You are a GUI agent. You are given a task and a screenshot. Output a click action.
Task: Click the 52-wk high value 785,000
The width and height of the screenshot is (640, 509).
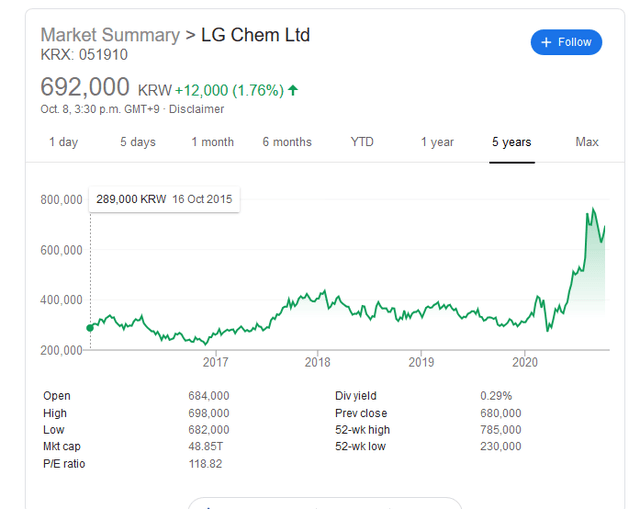click(500, 430)
